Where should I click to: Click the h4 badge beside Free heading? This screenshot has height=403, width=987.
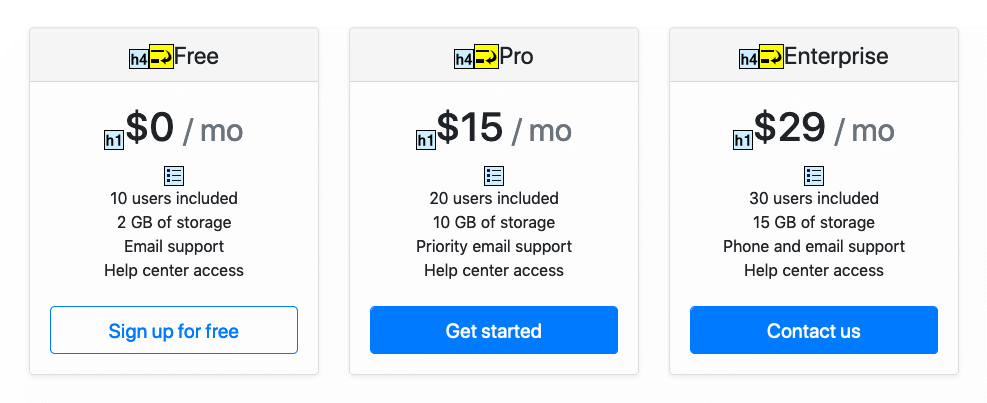coord(139,59)
